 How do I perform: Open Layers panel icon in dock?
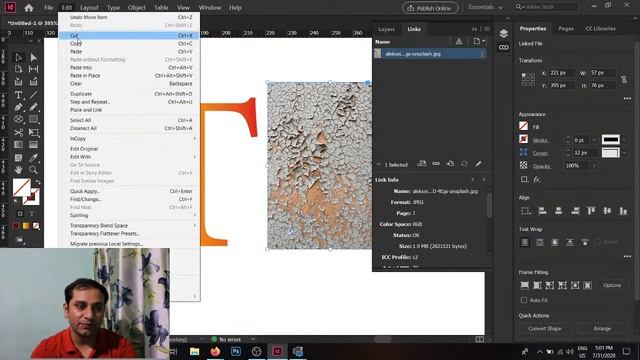point(504,33)
